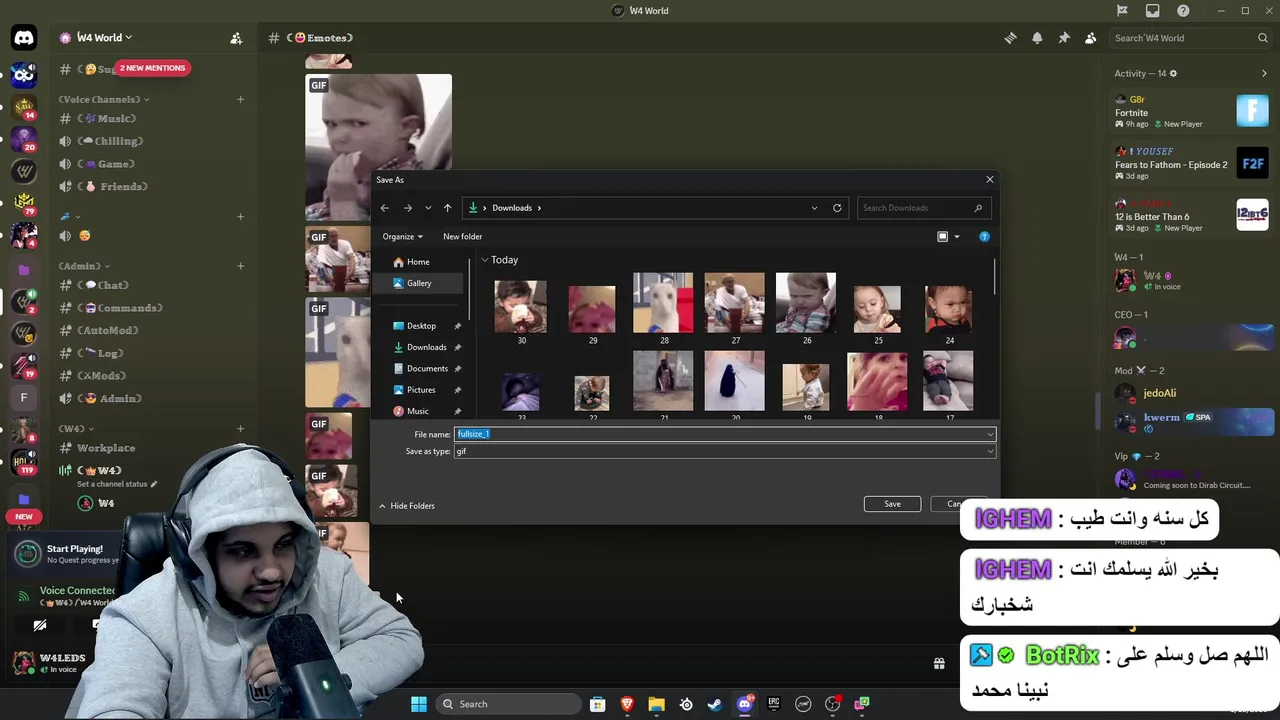Viewport: 1280px width, 720px height.
Task: Add a channel to Voice Channels category
Action: [x=240, y=99]
